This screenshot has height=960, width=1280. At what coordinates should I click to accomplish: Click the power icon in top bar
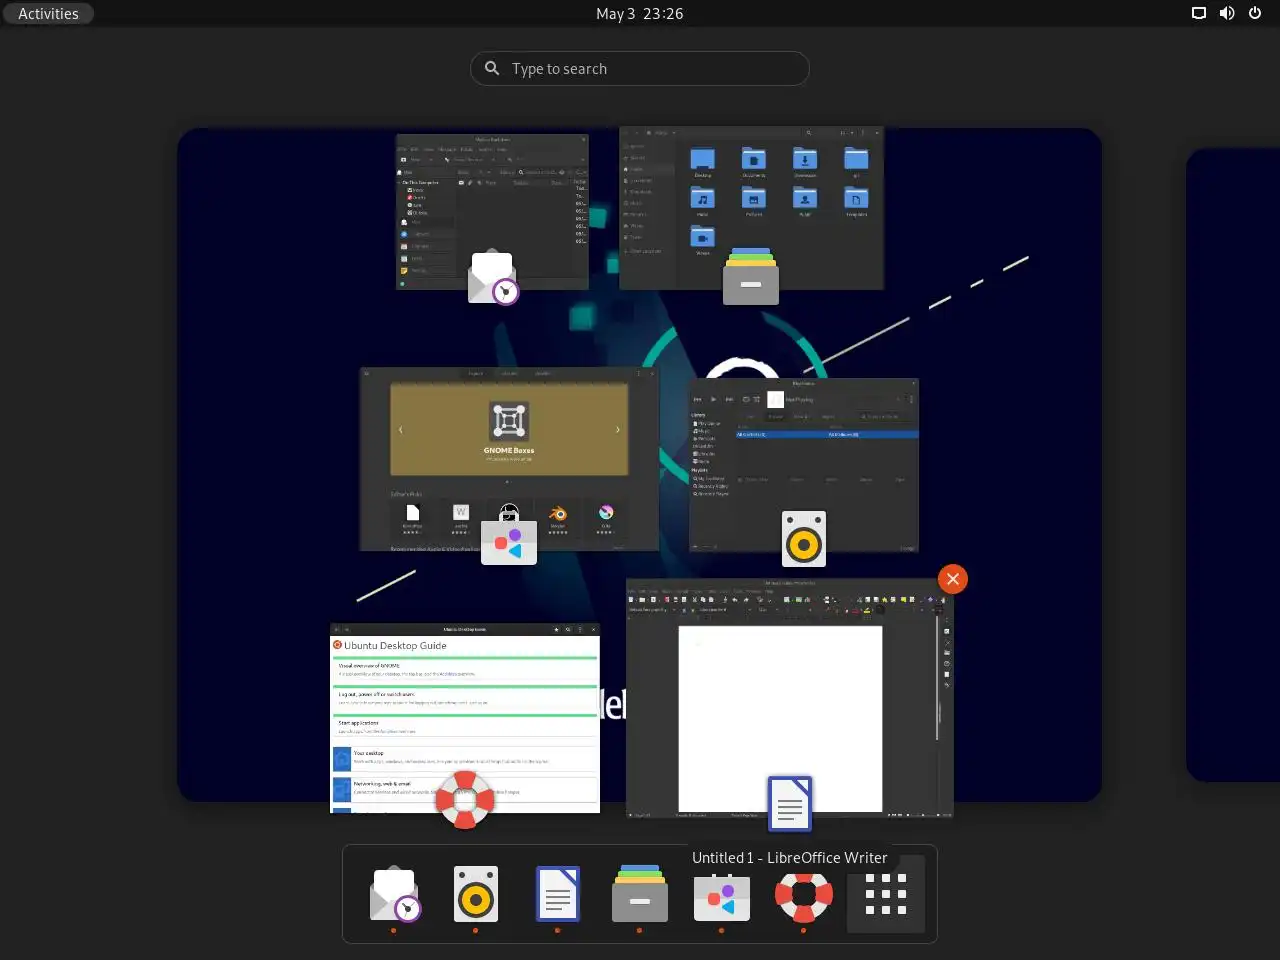pyautogui.click(x=1255, y=13)
